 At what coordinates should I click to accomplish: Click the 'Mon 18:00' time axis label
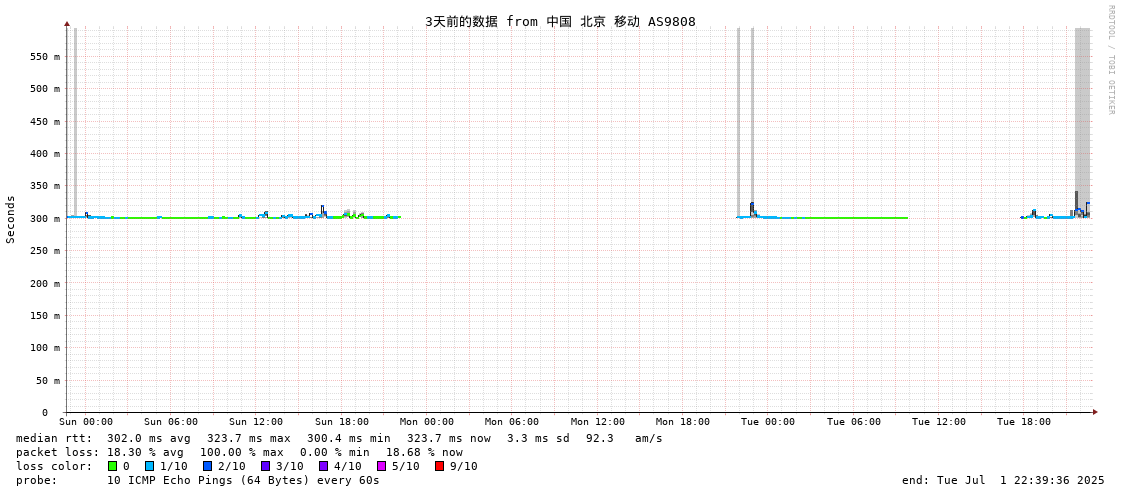(x=683, y=422)
